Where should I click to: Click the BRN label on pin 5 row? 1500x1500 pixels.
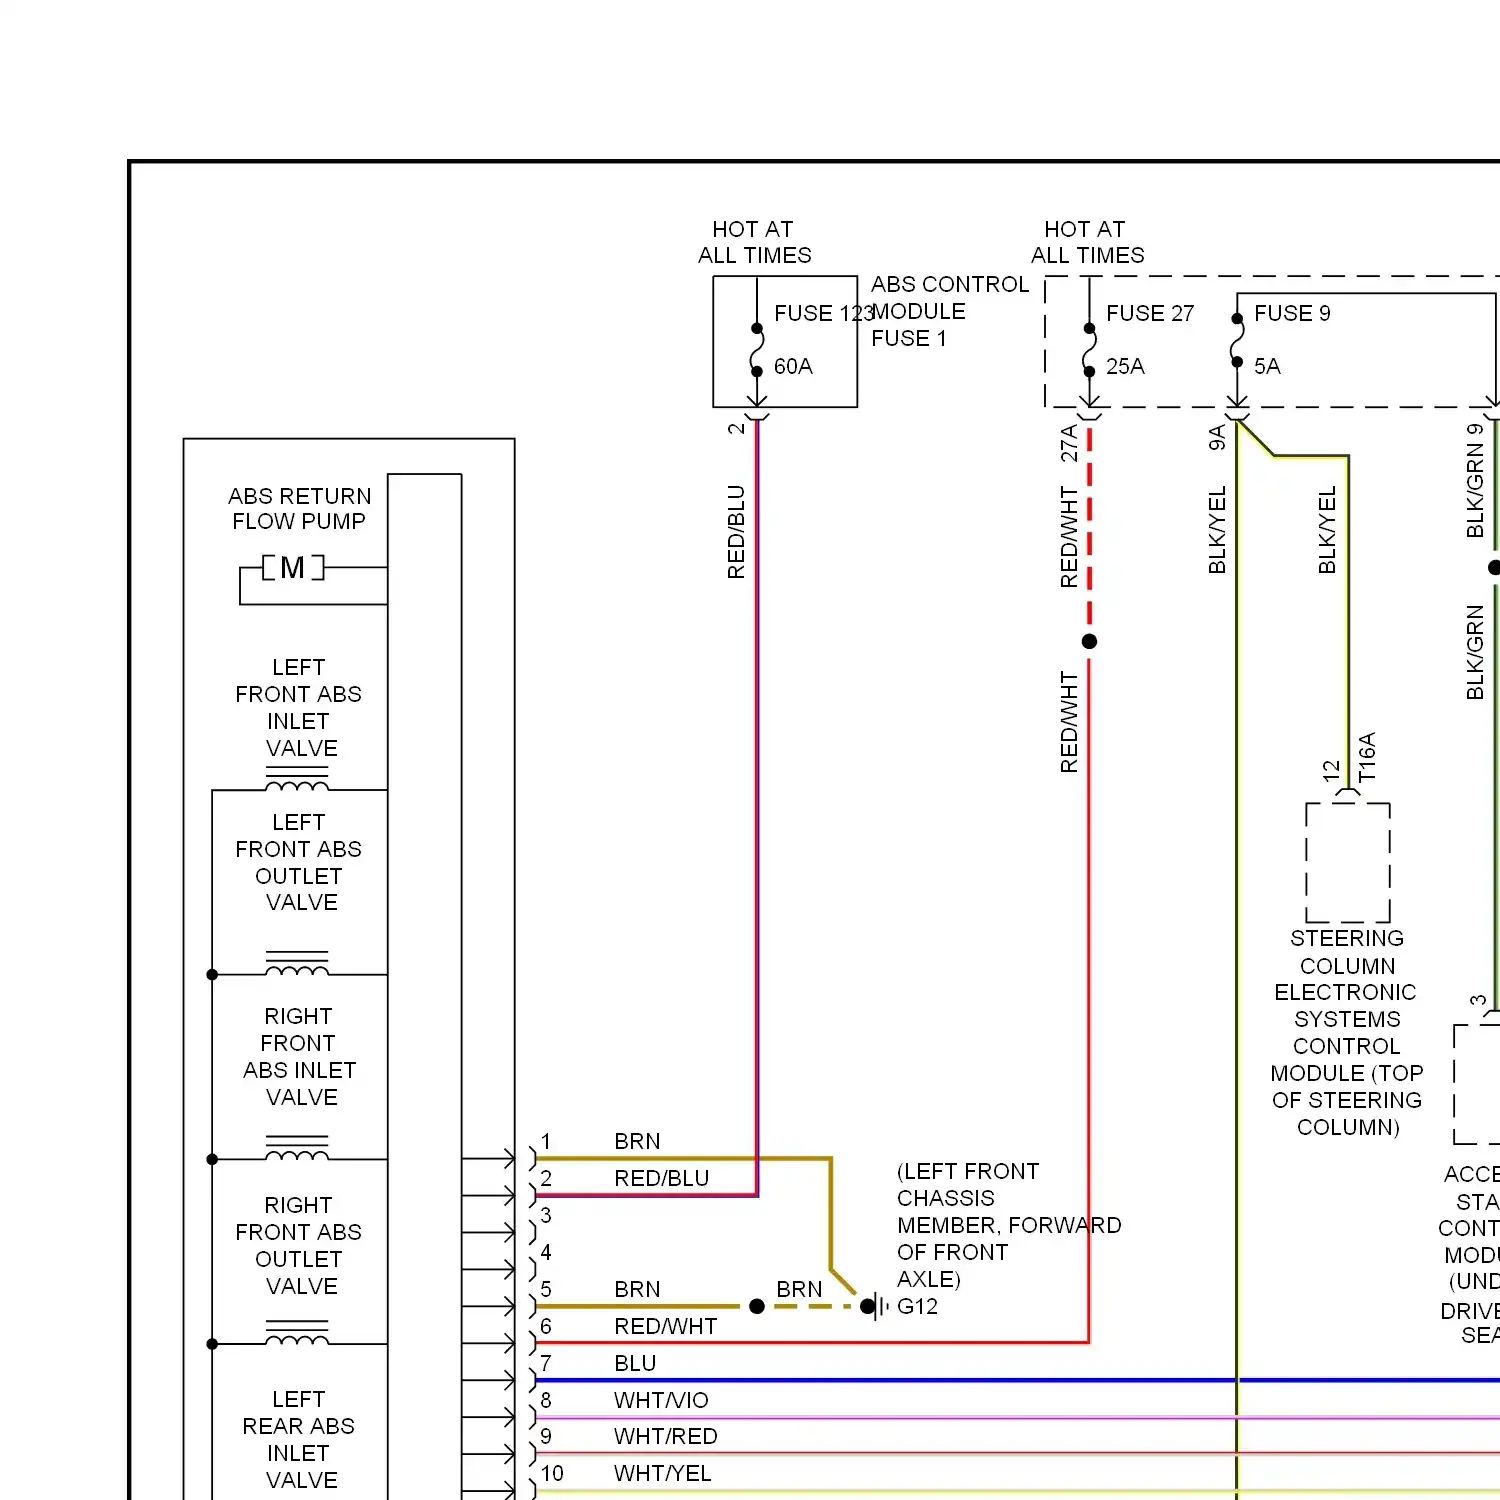tap(637, 1289)
